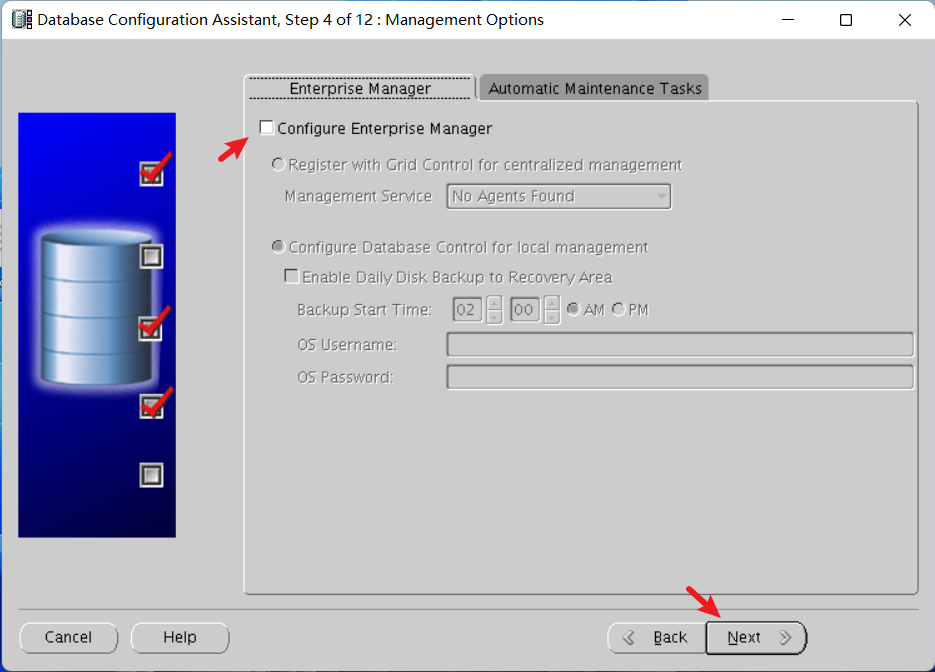The width and height of the screenshot is (935, 672).
Task: Decrease backup hour with down stepper
Action: click(494, 317)
